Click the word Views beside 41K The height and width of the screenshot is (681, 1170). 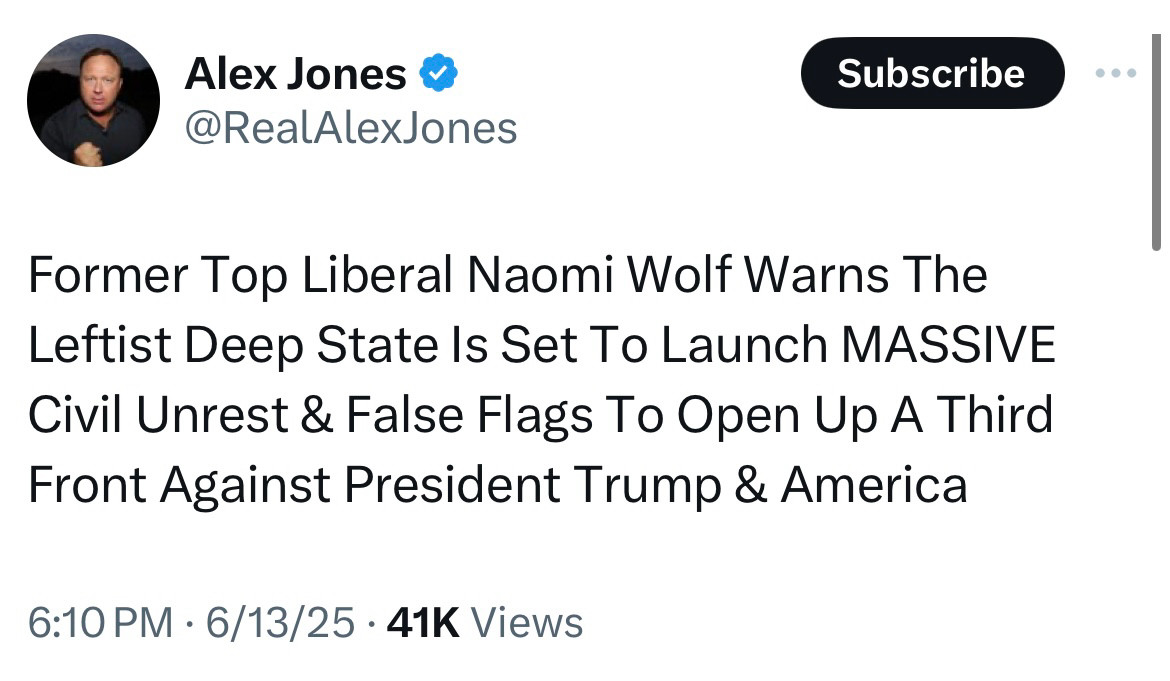[527, 623]
